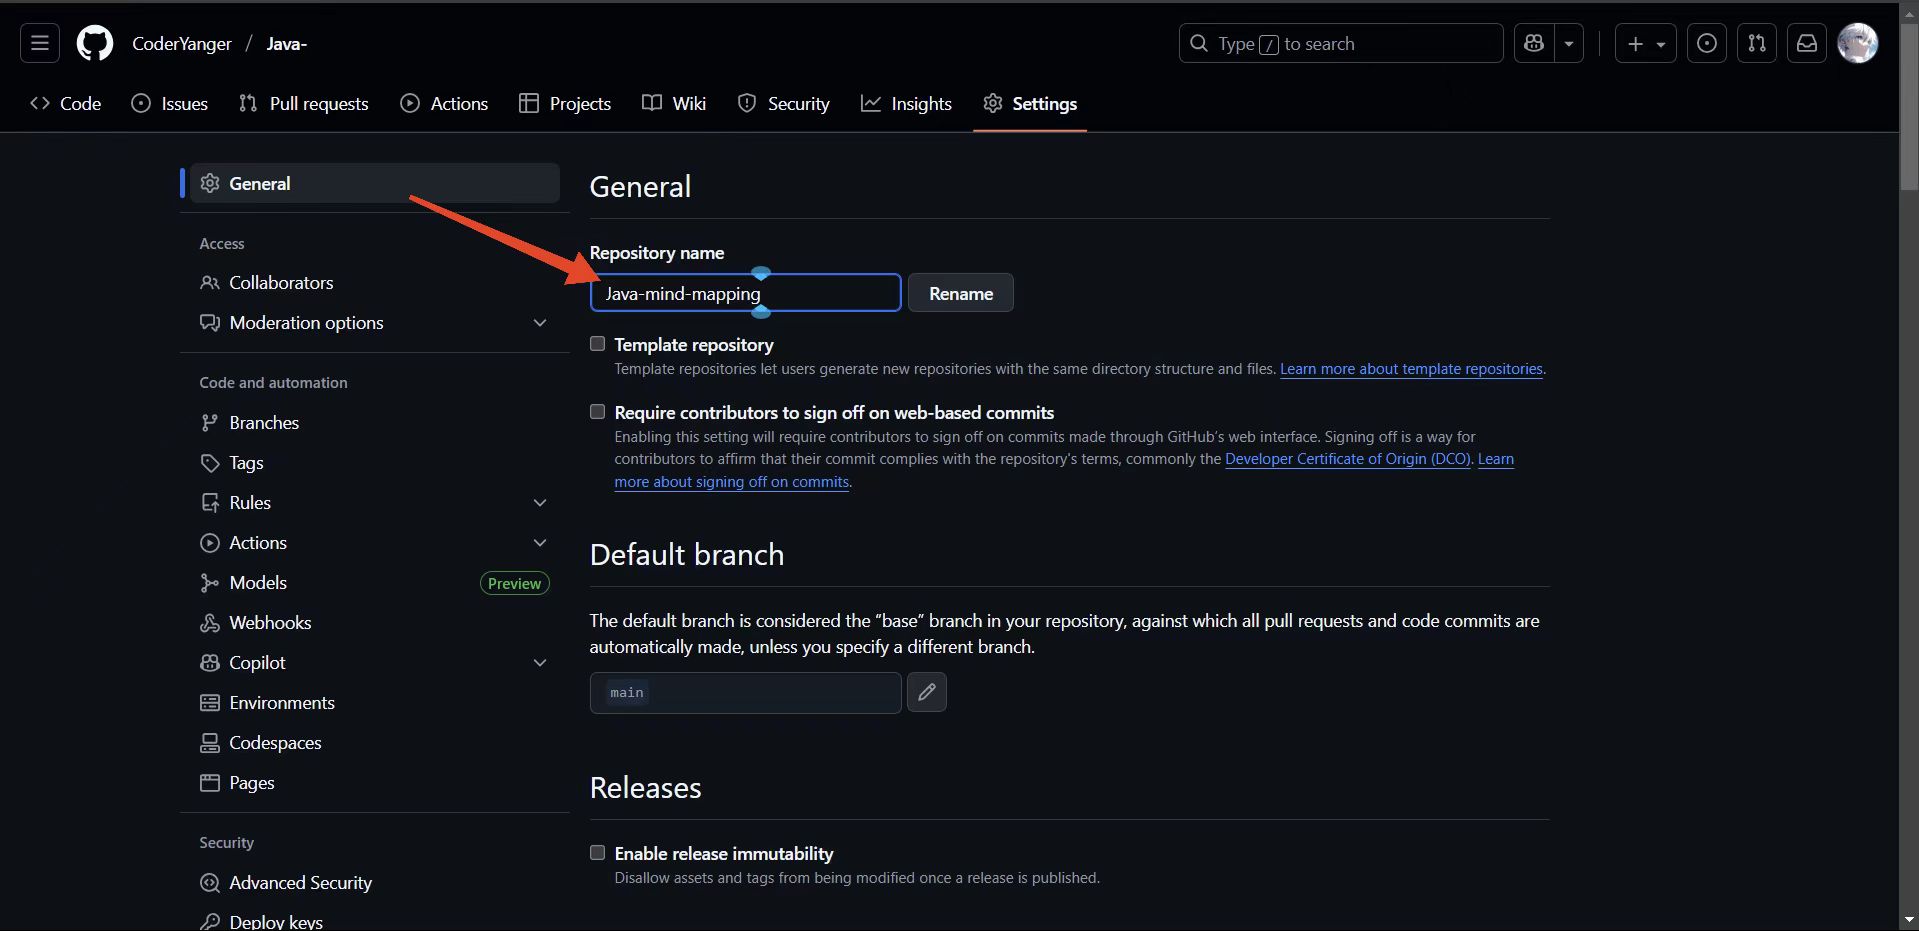
Task: Switch to the Code tab
Action: [x=66, y=103]
